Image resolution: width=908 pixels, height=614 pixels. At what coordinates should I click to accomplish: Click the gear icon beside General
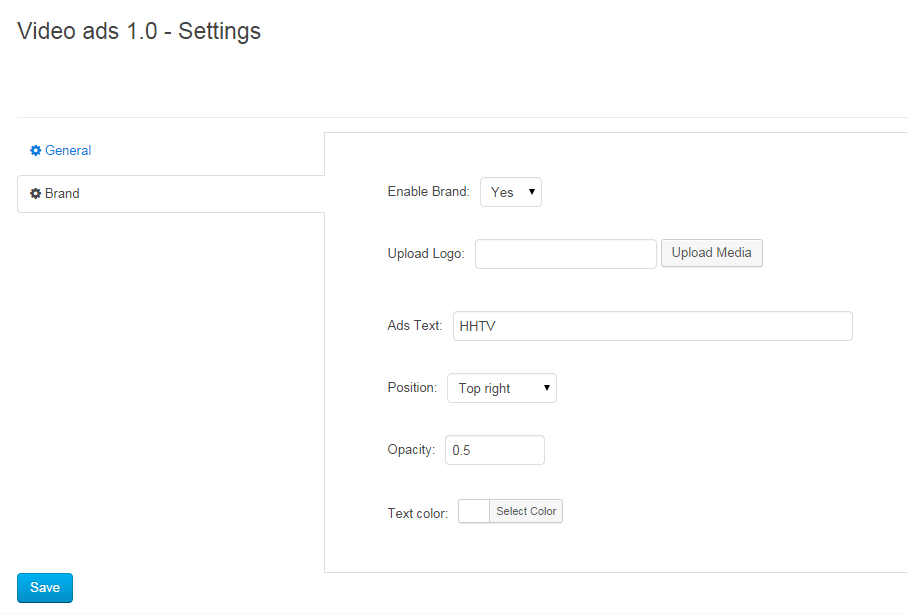35,151
